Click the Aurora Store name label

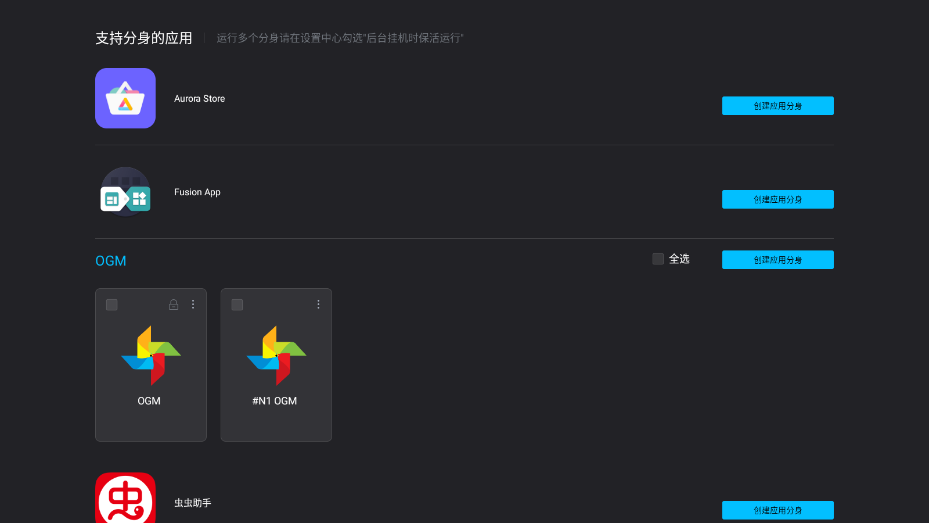[x=200, y=99]
